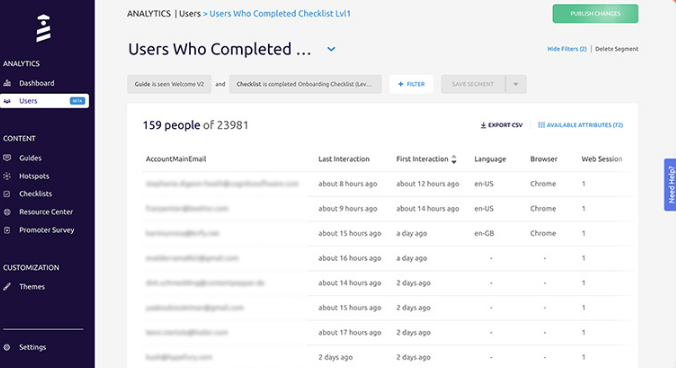Open Checklists in the Content menu
The height and width of the screenshot is (368, 676).
tap(35, 194)
